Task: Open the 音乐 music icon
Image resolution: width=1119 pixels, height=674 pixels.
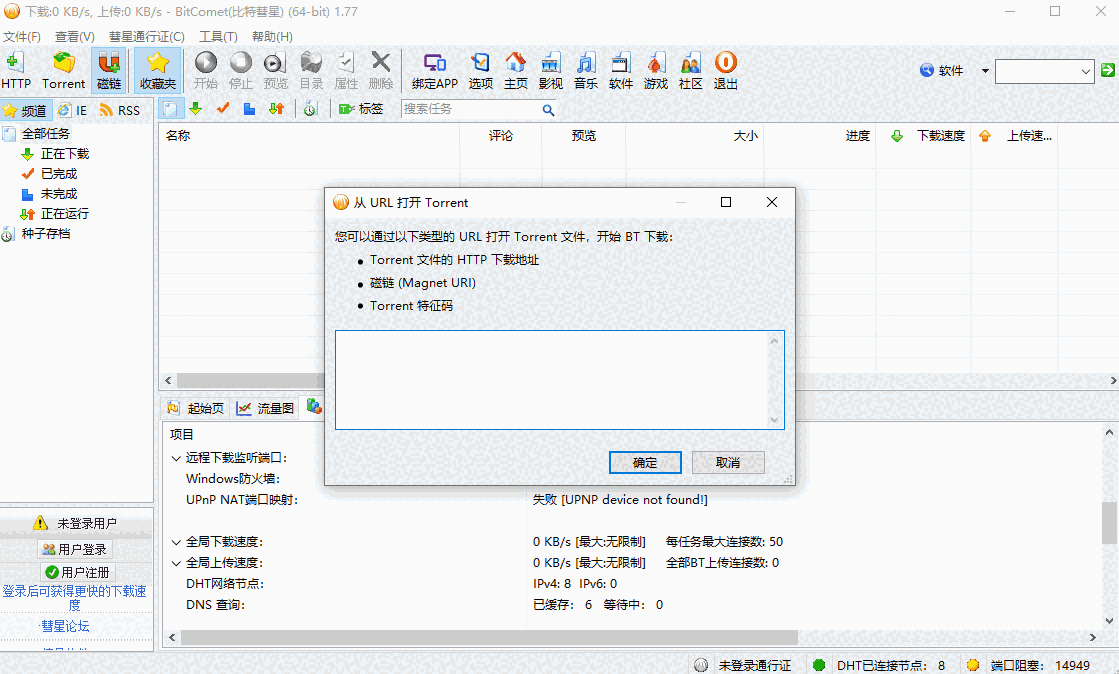Action: point(585,70)
